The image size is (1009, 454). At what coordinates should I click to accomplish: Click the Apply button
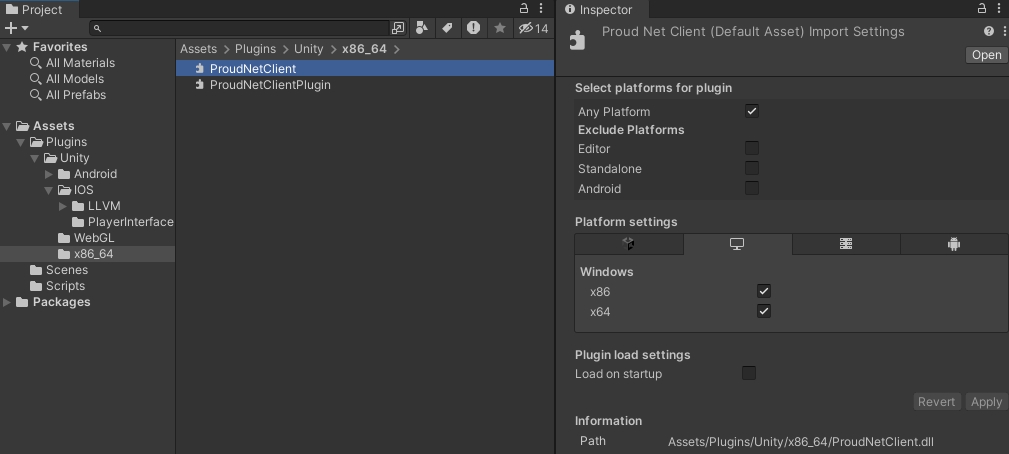coord(986,401)
